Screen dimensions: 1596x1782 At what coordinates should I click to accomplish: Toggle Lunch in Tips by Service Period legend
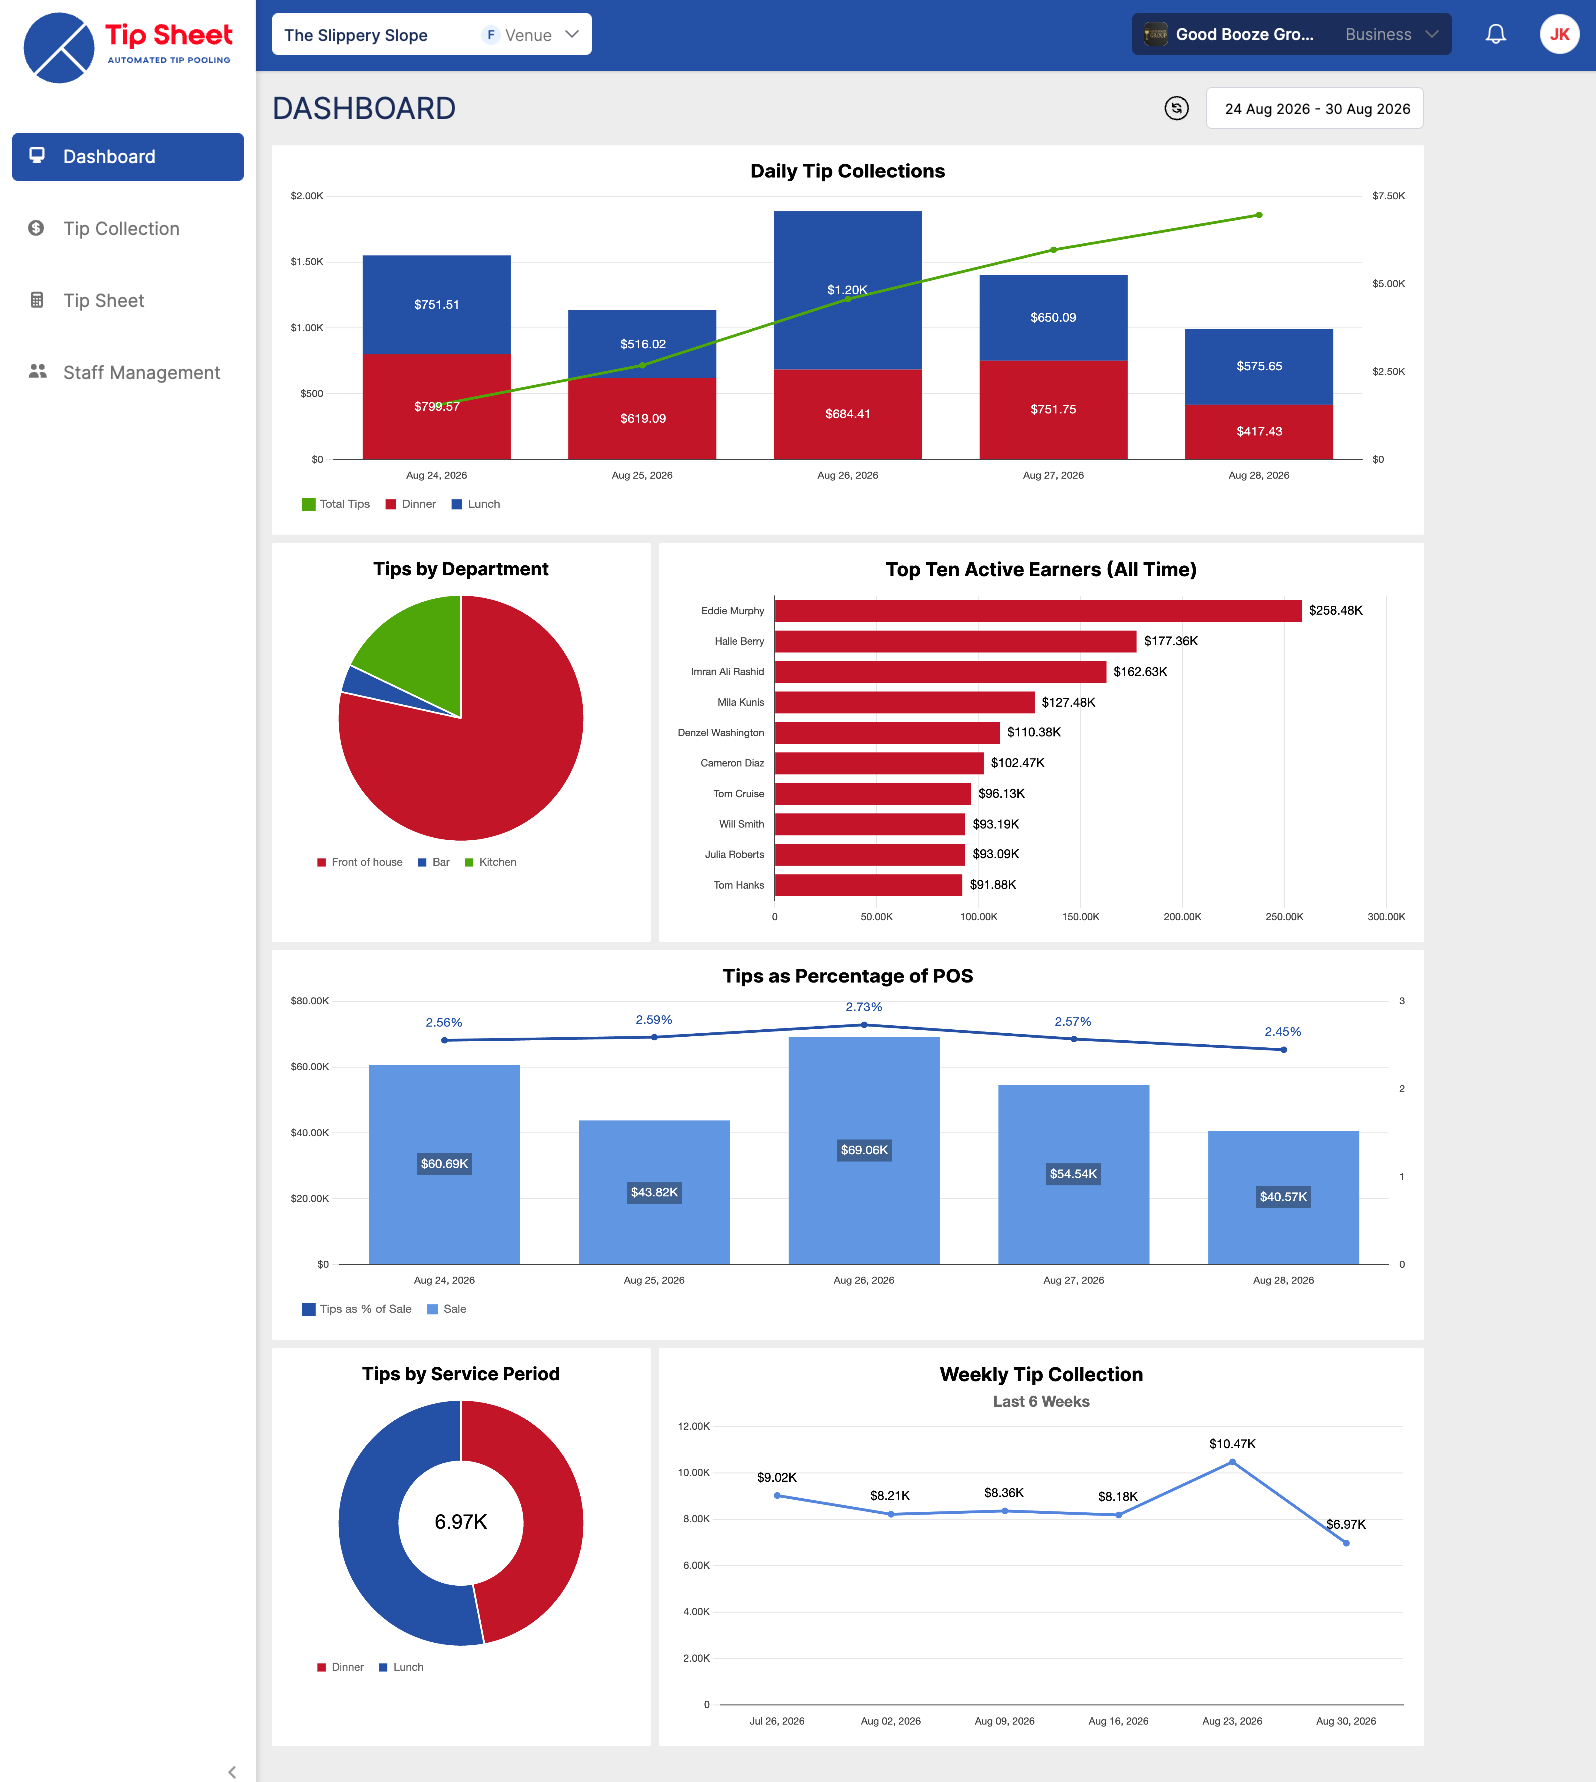coord(401,1667)
